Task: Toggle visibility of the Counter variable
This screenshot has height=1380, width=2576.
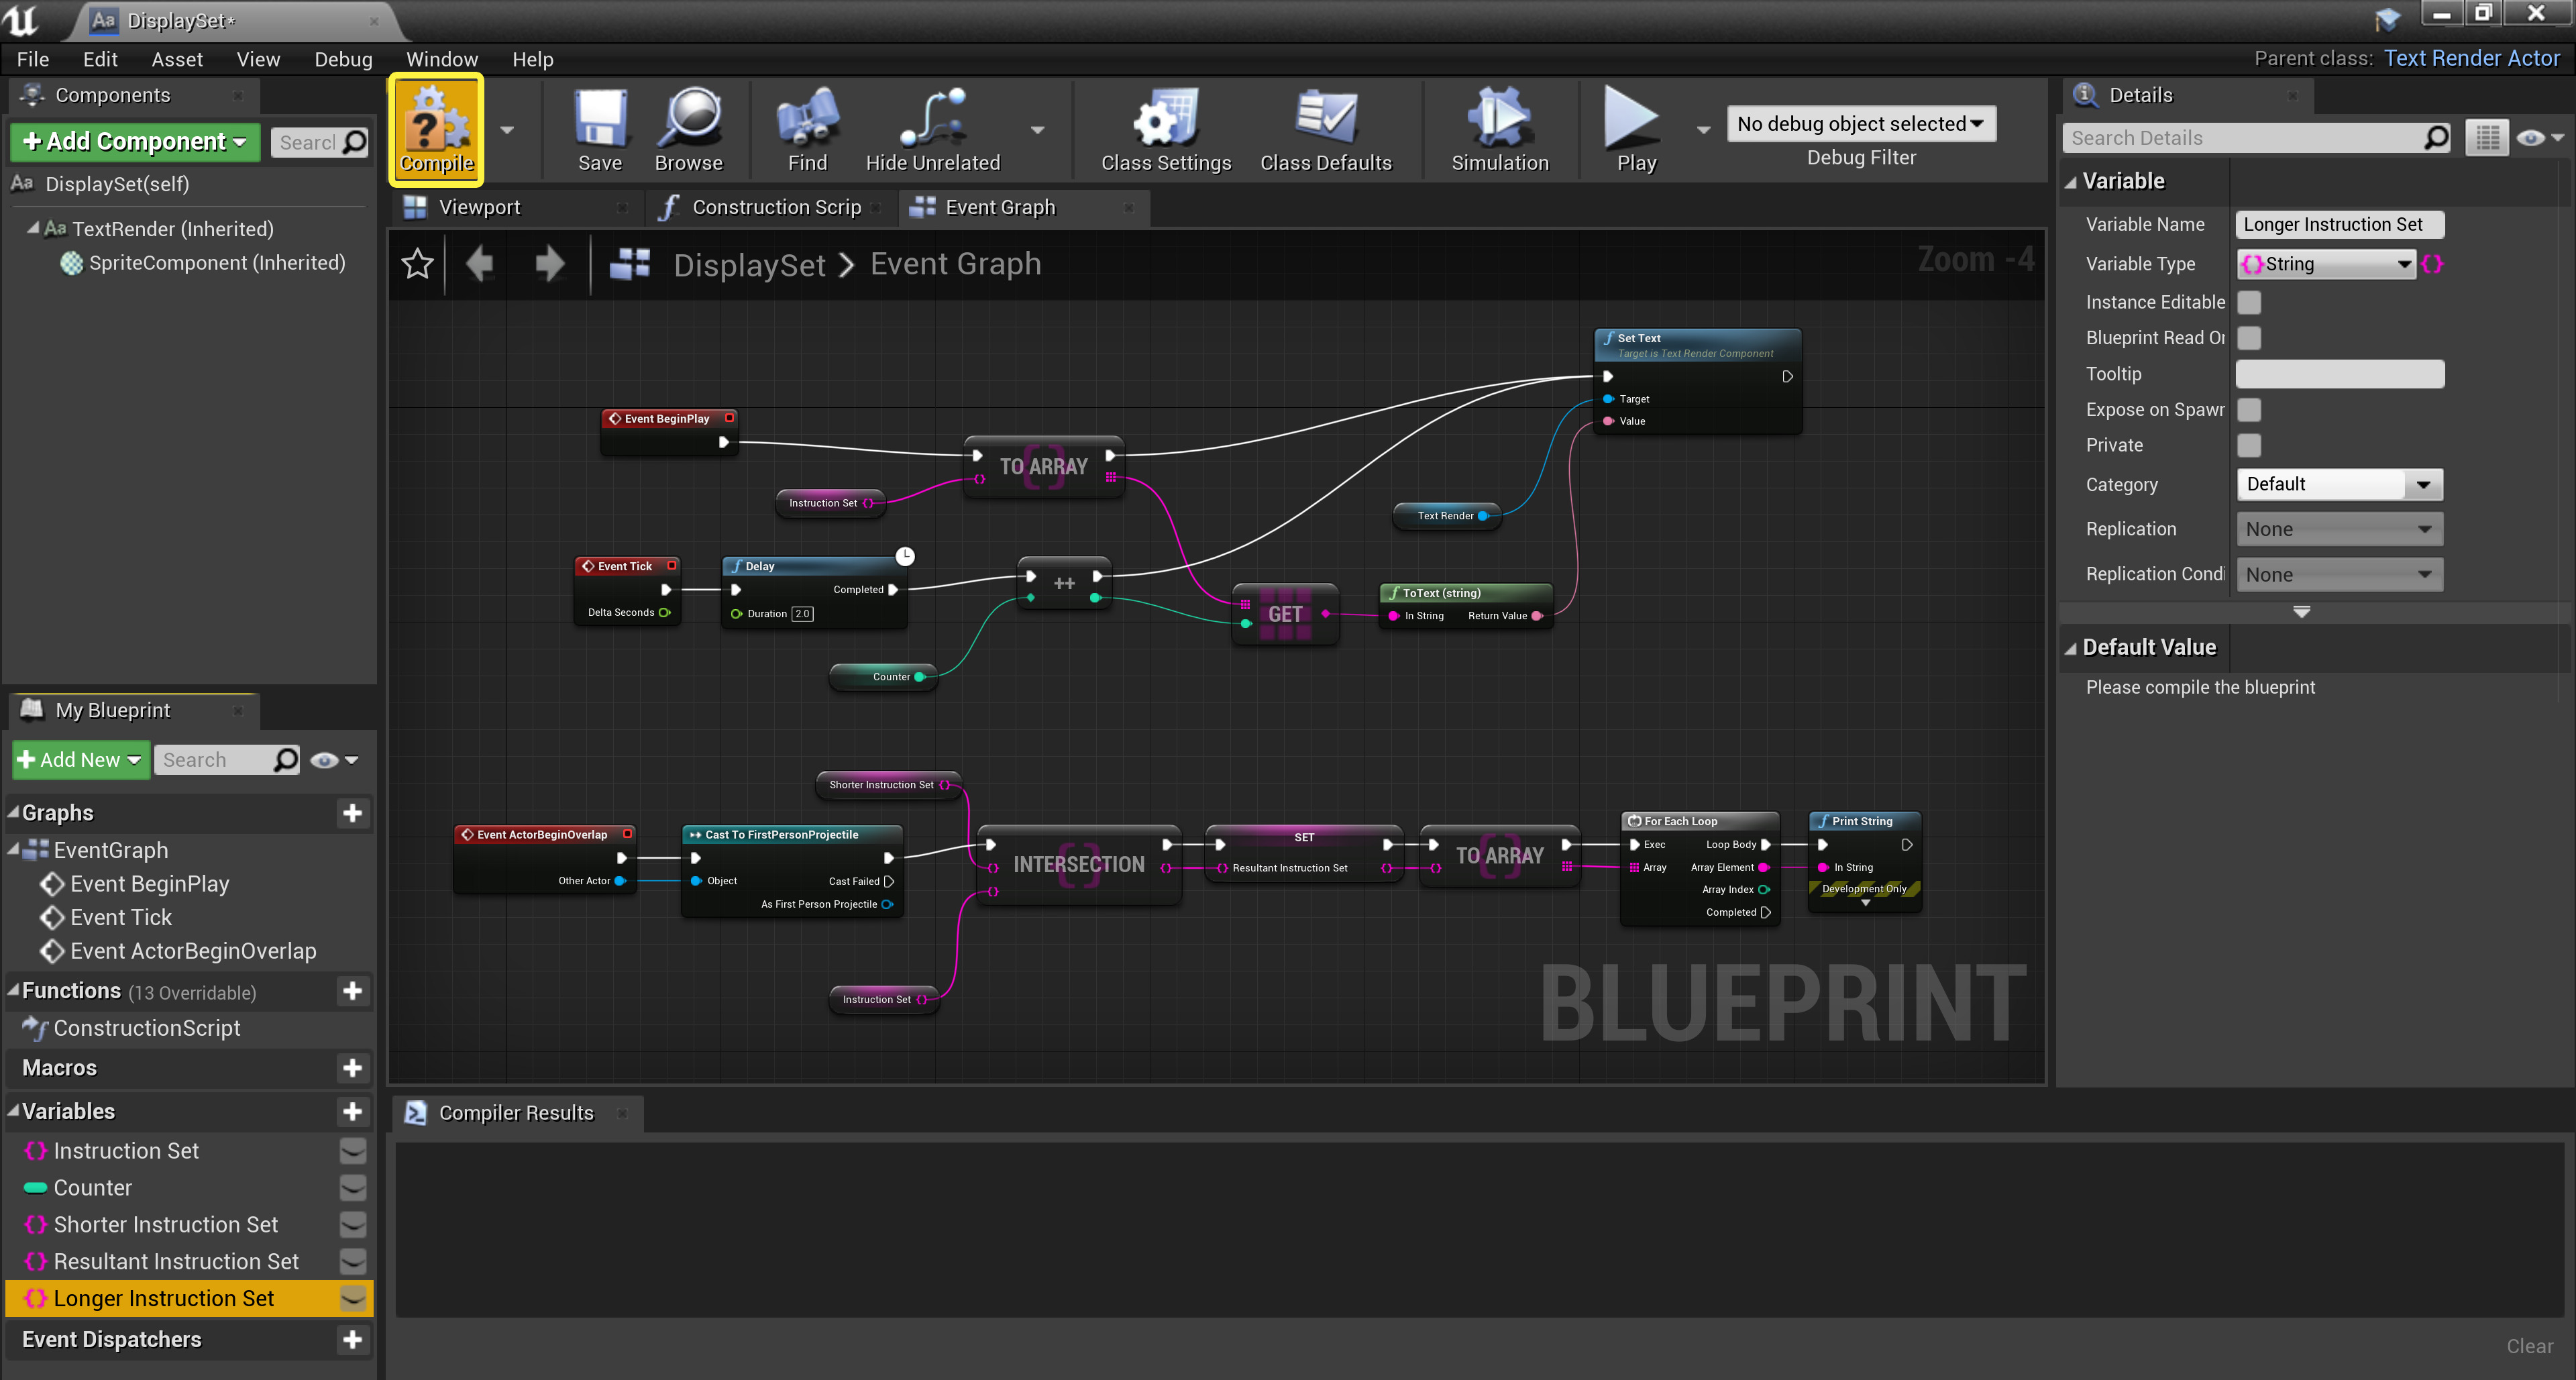Action: point(352,1188)
